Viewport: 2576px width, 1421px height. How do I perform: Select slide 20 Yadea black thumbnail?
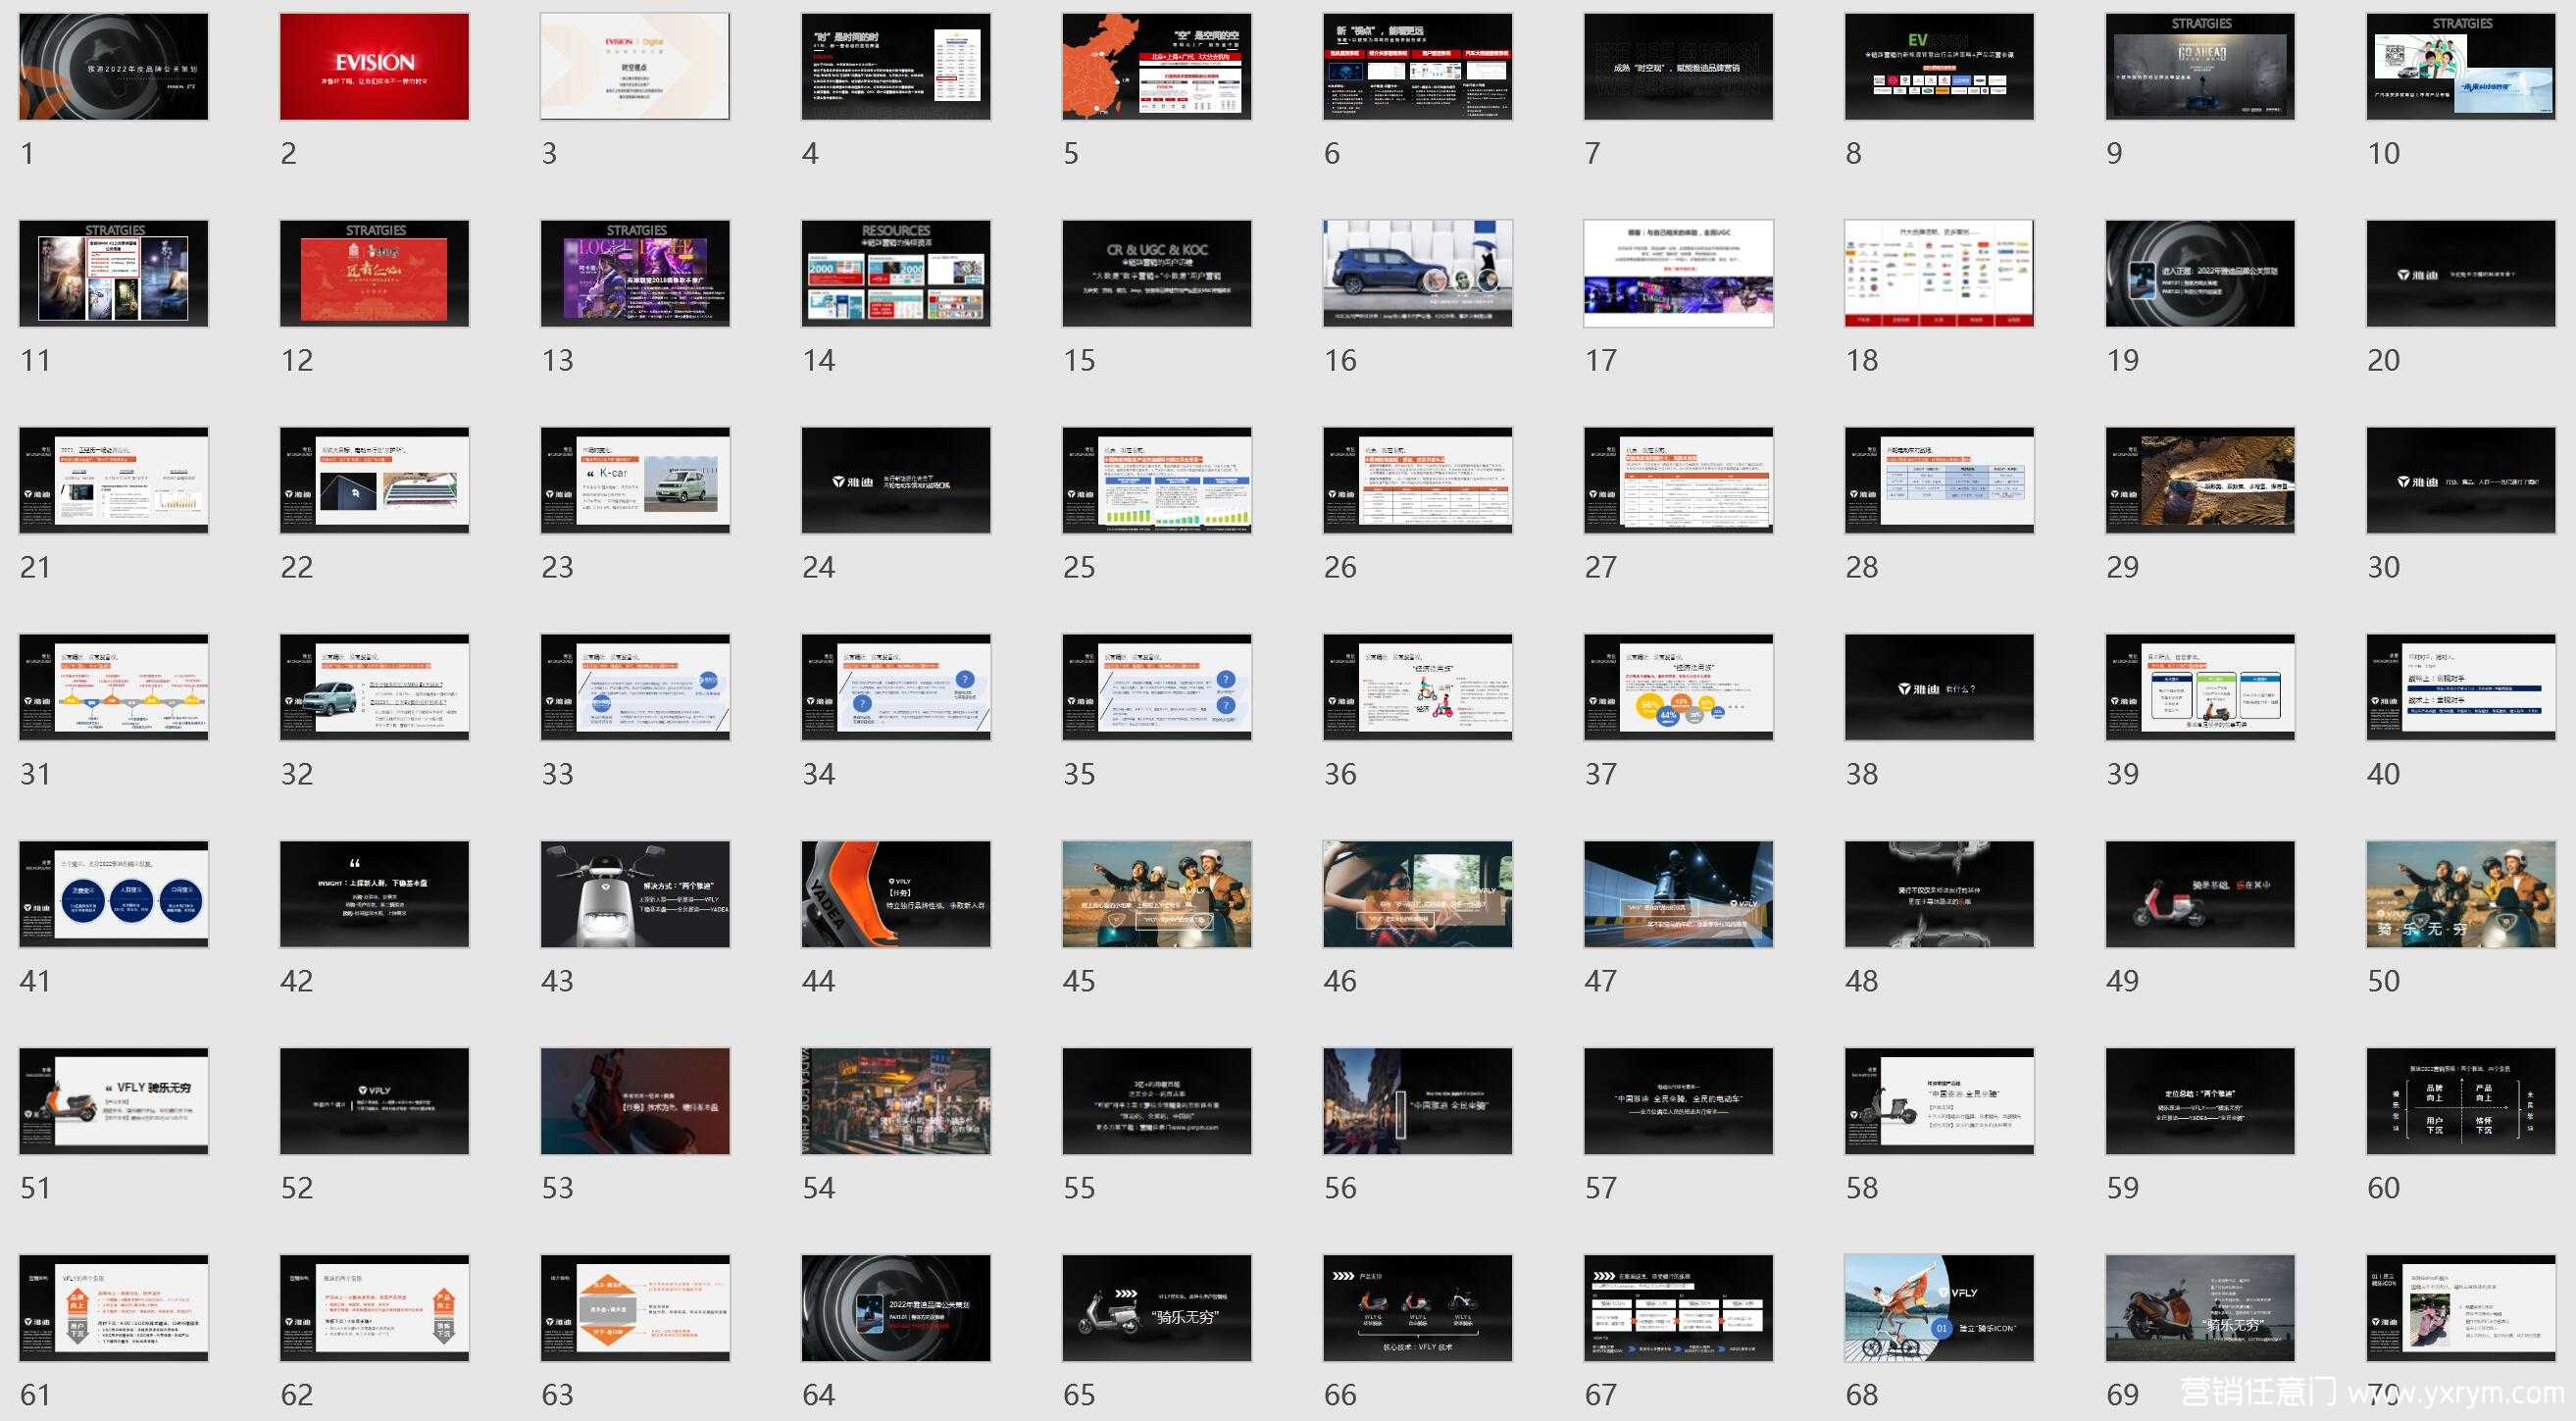[x=2462, y=274]
